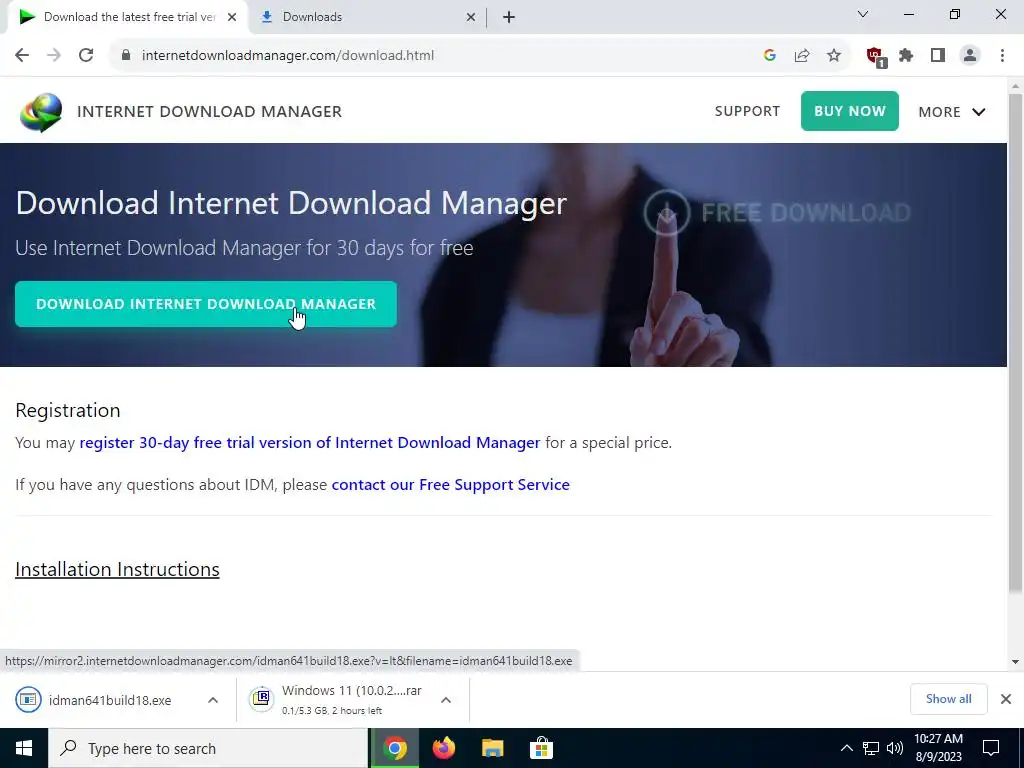Expand the MORE dropdown menu
The height and width of the screenshot is (768, 1024).
[952, 112]
